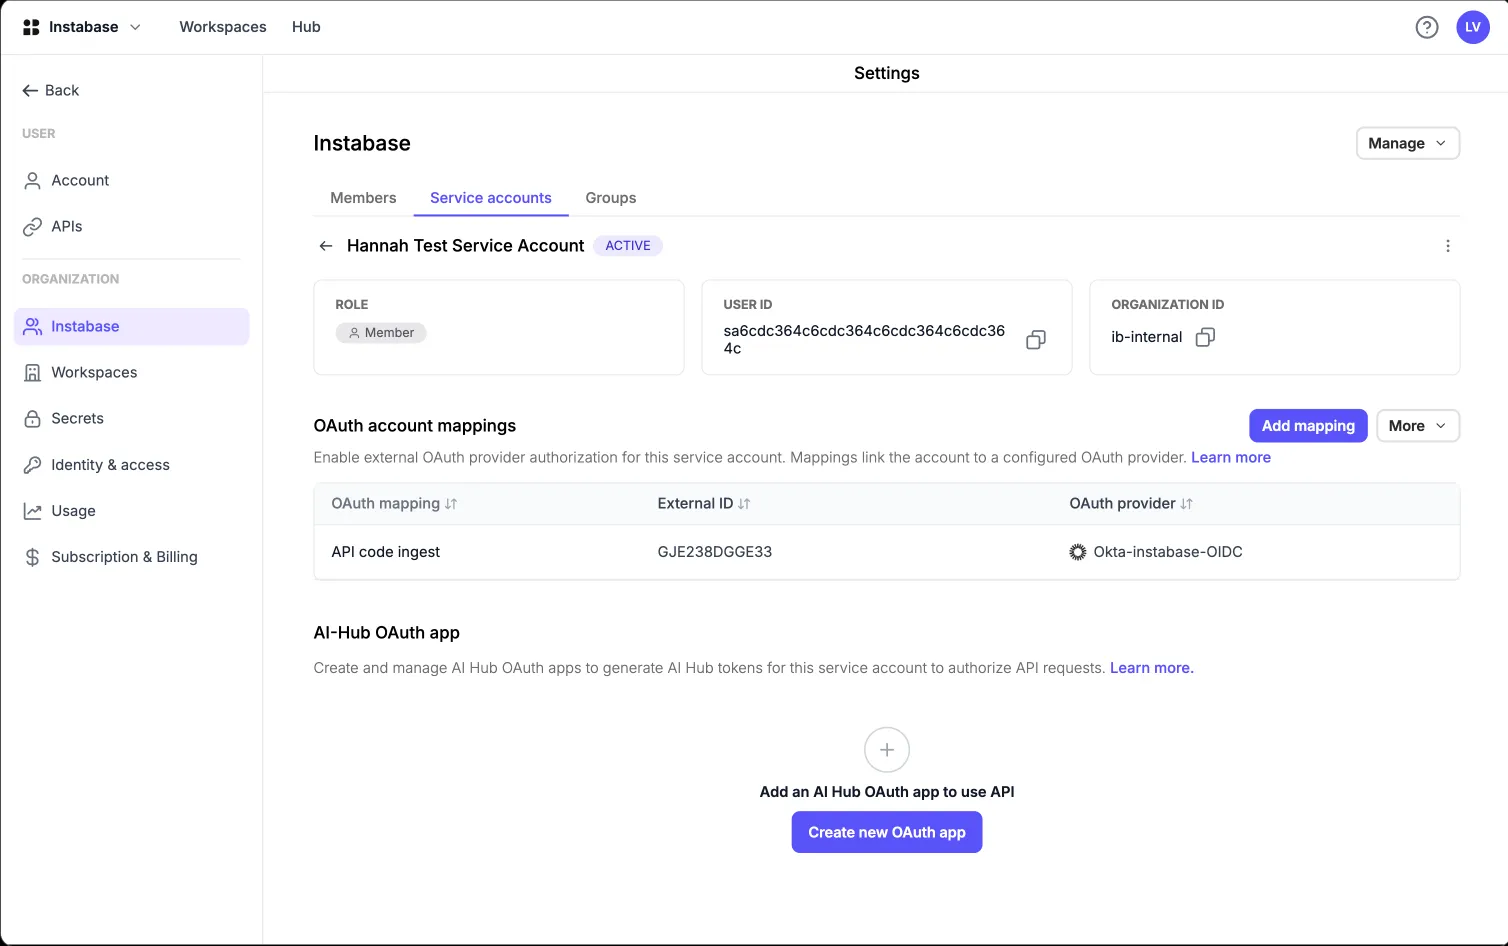Image resolution: width=1508 pixels, height=946 pixels.
Task: Expand the More dropdown button
Action: tap(1418, 426)
